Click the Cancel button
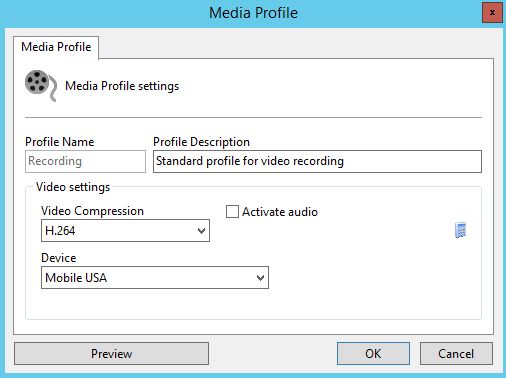The width and height of the screenshot is (506, 378). (456, 353)
